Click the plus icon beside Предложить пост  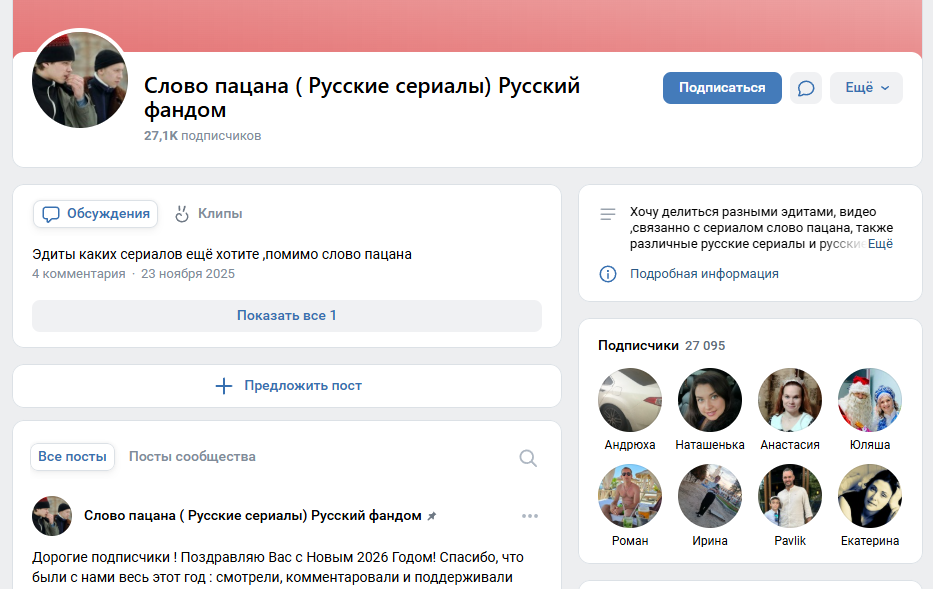(224, 386)
